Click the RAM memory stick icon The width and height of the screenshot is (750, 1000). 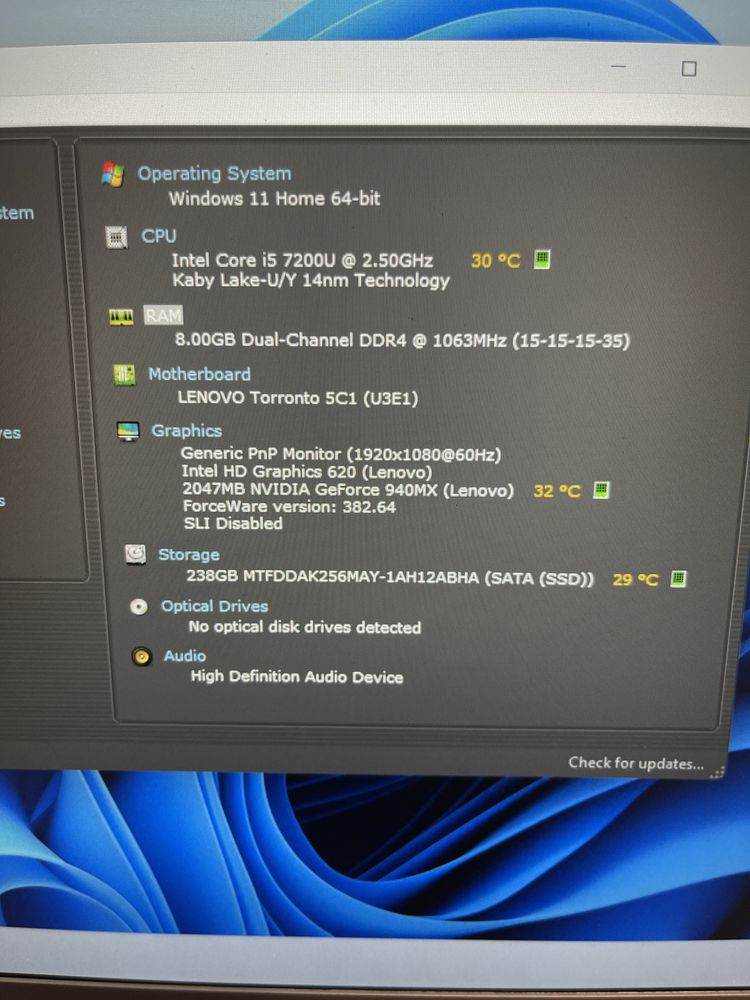pyautogui.click(x=121, y=316)
